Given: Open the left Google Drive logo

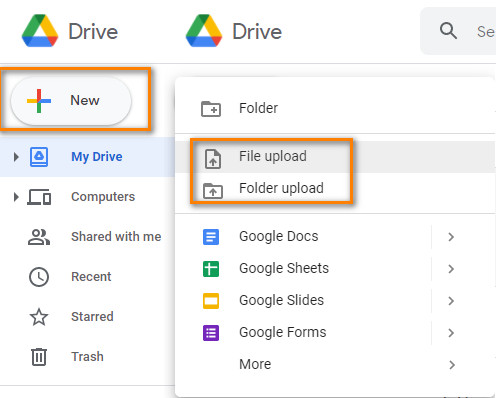Looking at the screenshot, I should click(x=40, y=31).
